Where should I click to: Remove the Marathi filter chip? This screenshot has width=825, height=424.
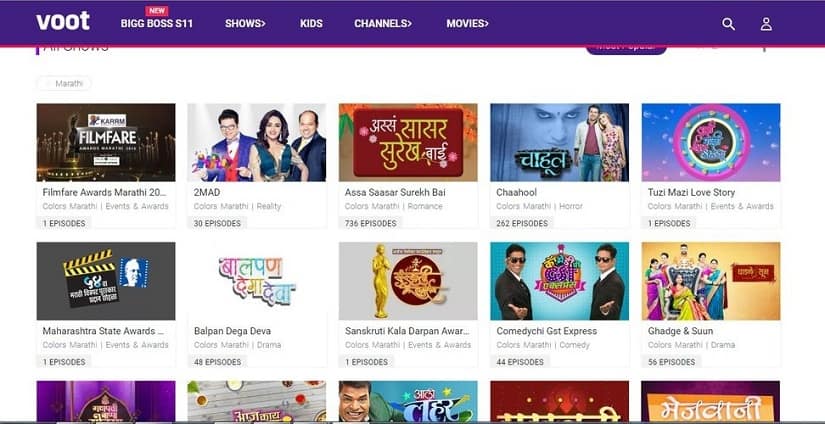(x=49, y=84)
